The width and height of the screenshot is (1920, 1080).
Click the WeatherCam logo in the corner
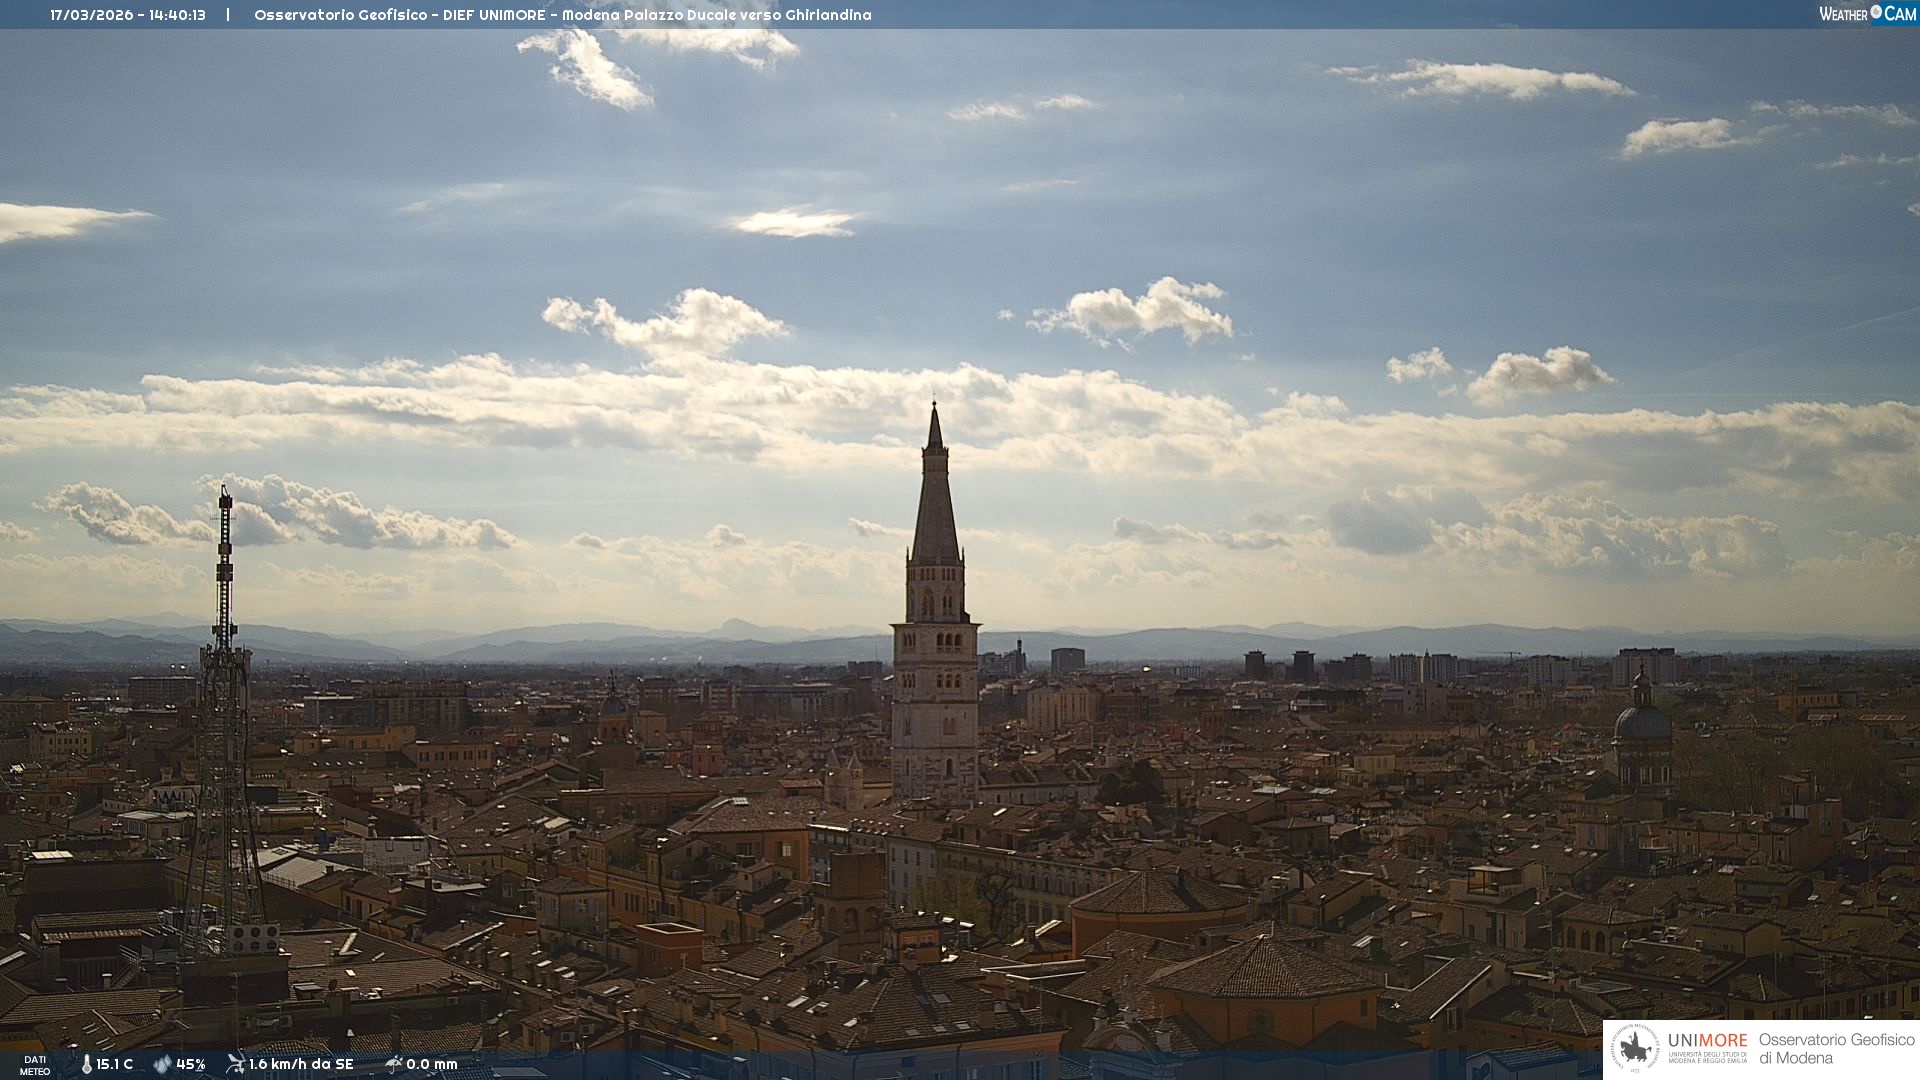[1866, 13]
